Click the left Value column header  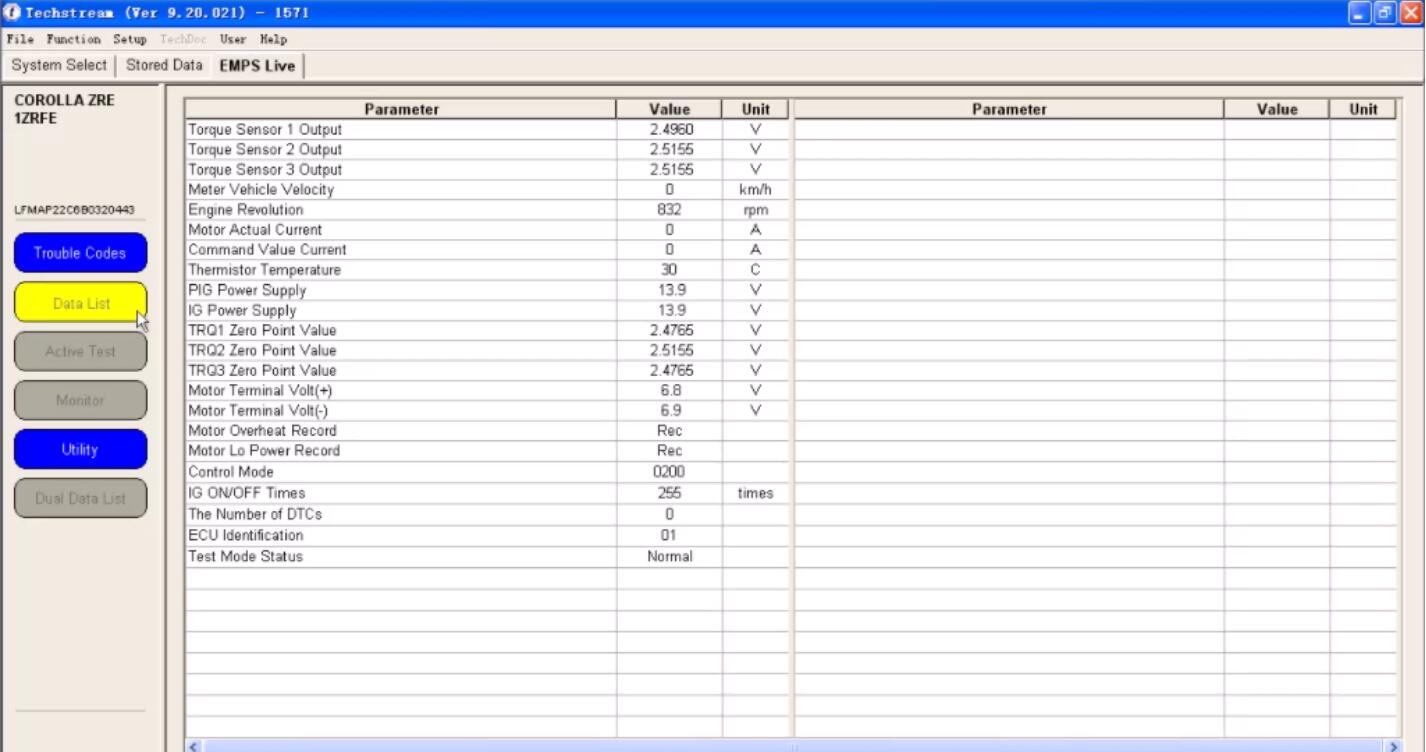point(669,110)
